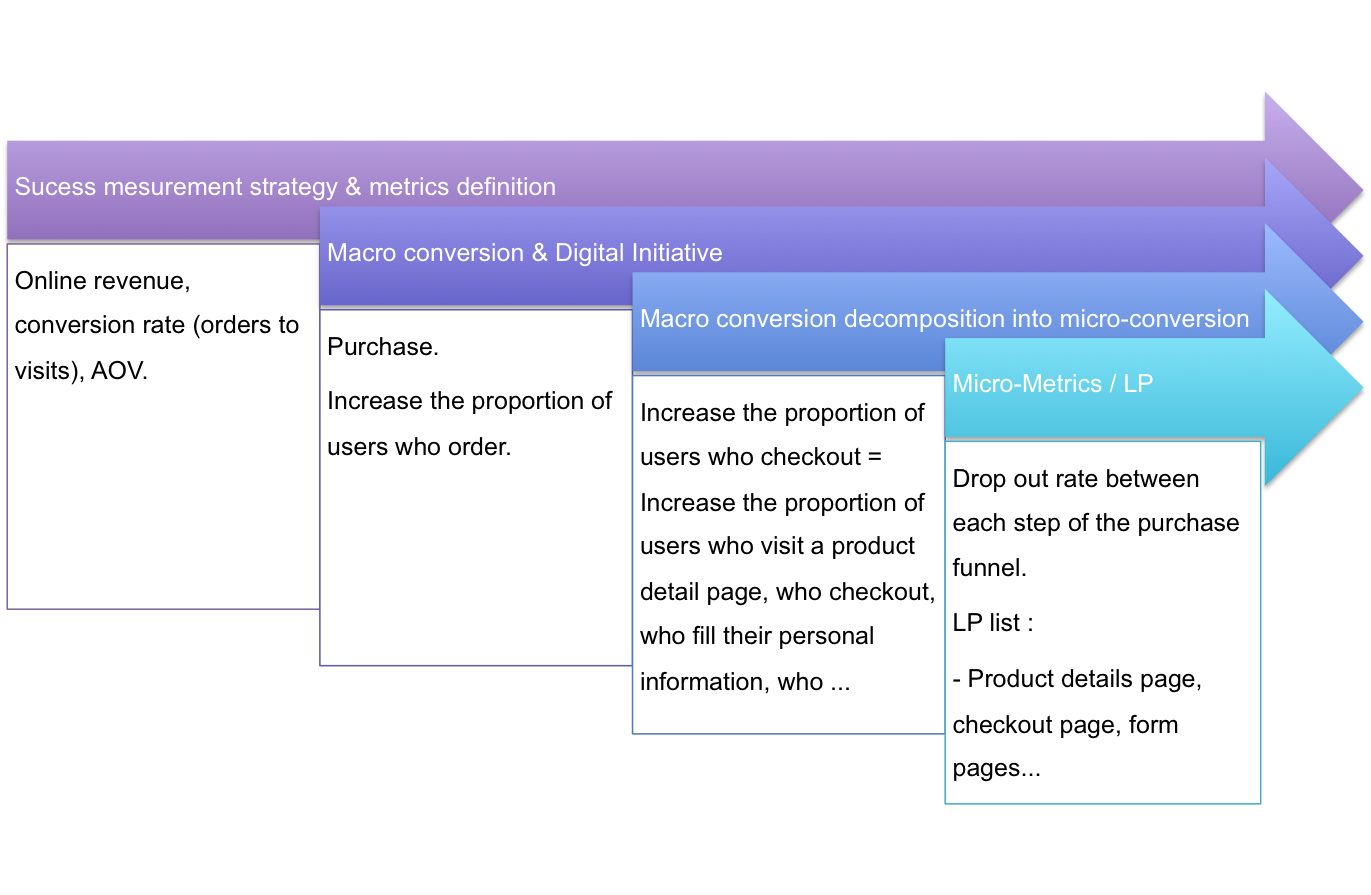This screenshot has width=1371, height=895.
Task: Click 'users who order.' text line
Action: tap(419, 447)
